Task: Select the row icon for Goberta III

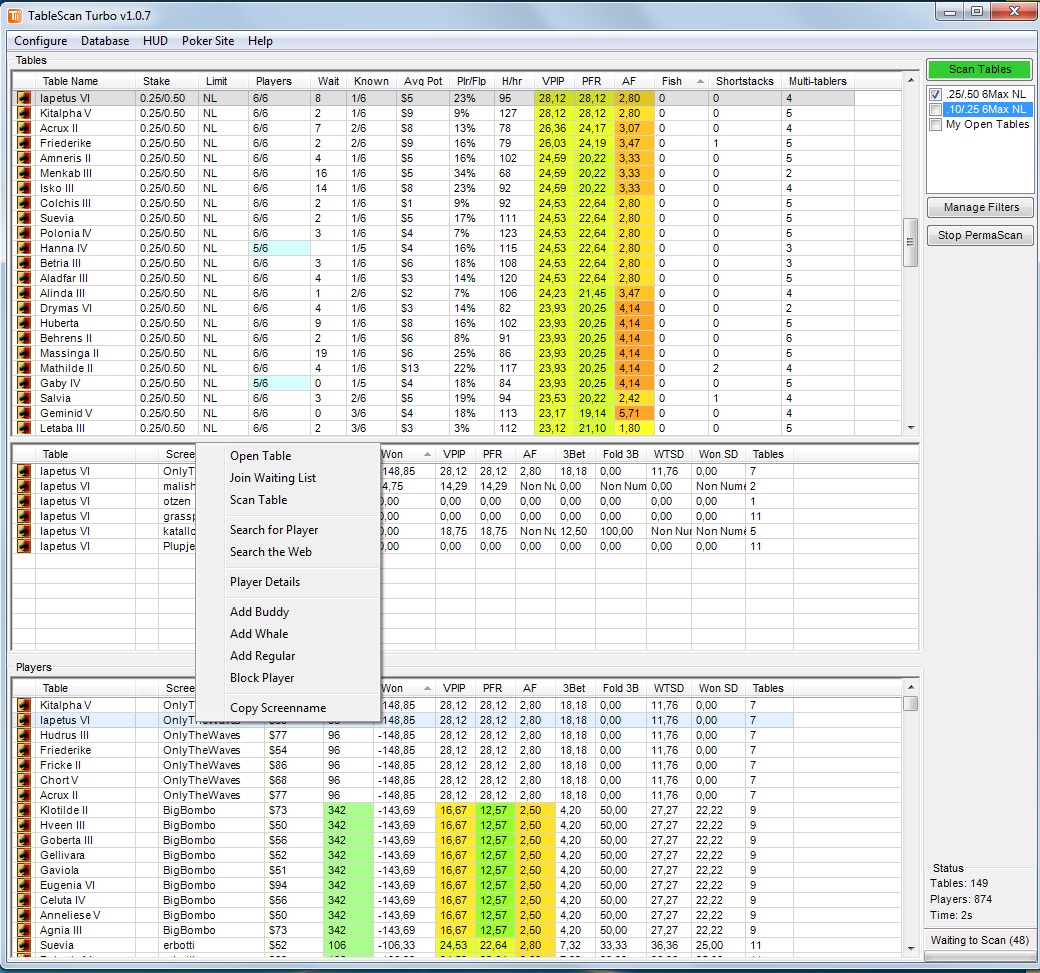Action: click(x=25, y=840)
